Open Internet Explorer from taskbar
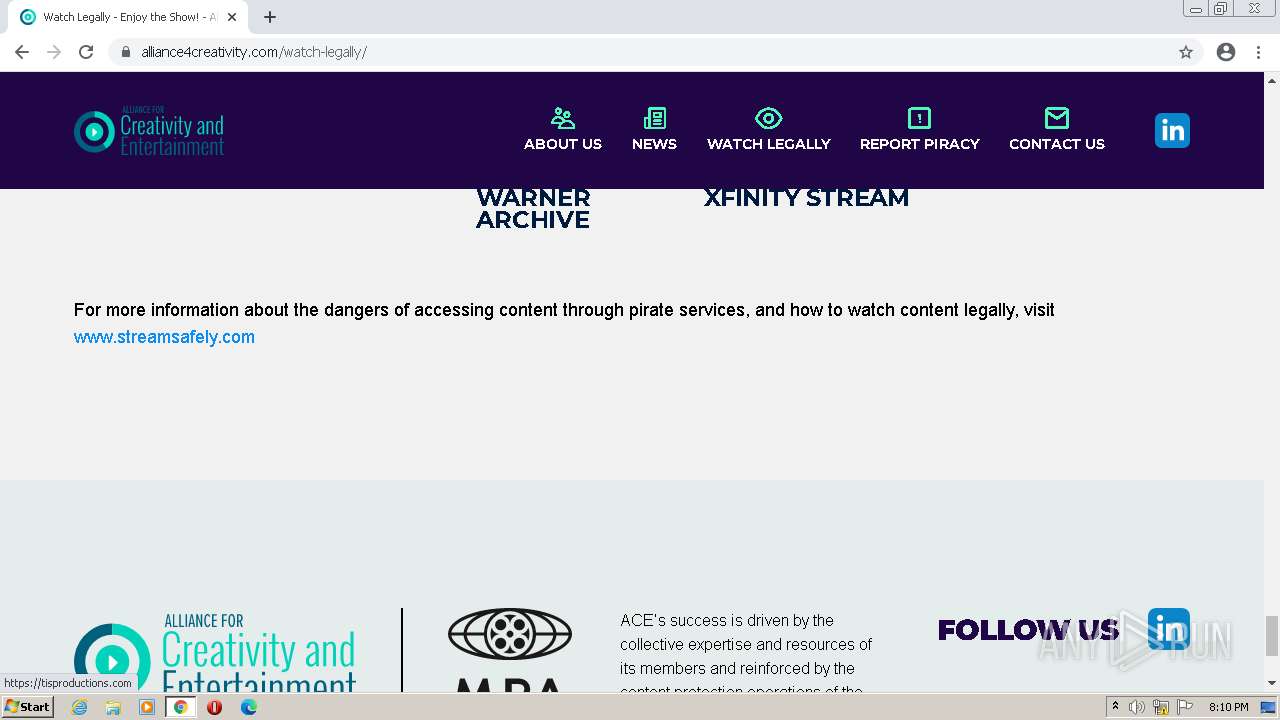 (80, 707)
